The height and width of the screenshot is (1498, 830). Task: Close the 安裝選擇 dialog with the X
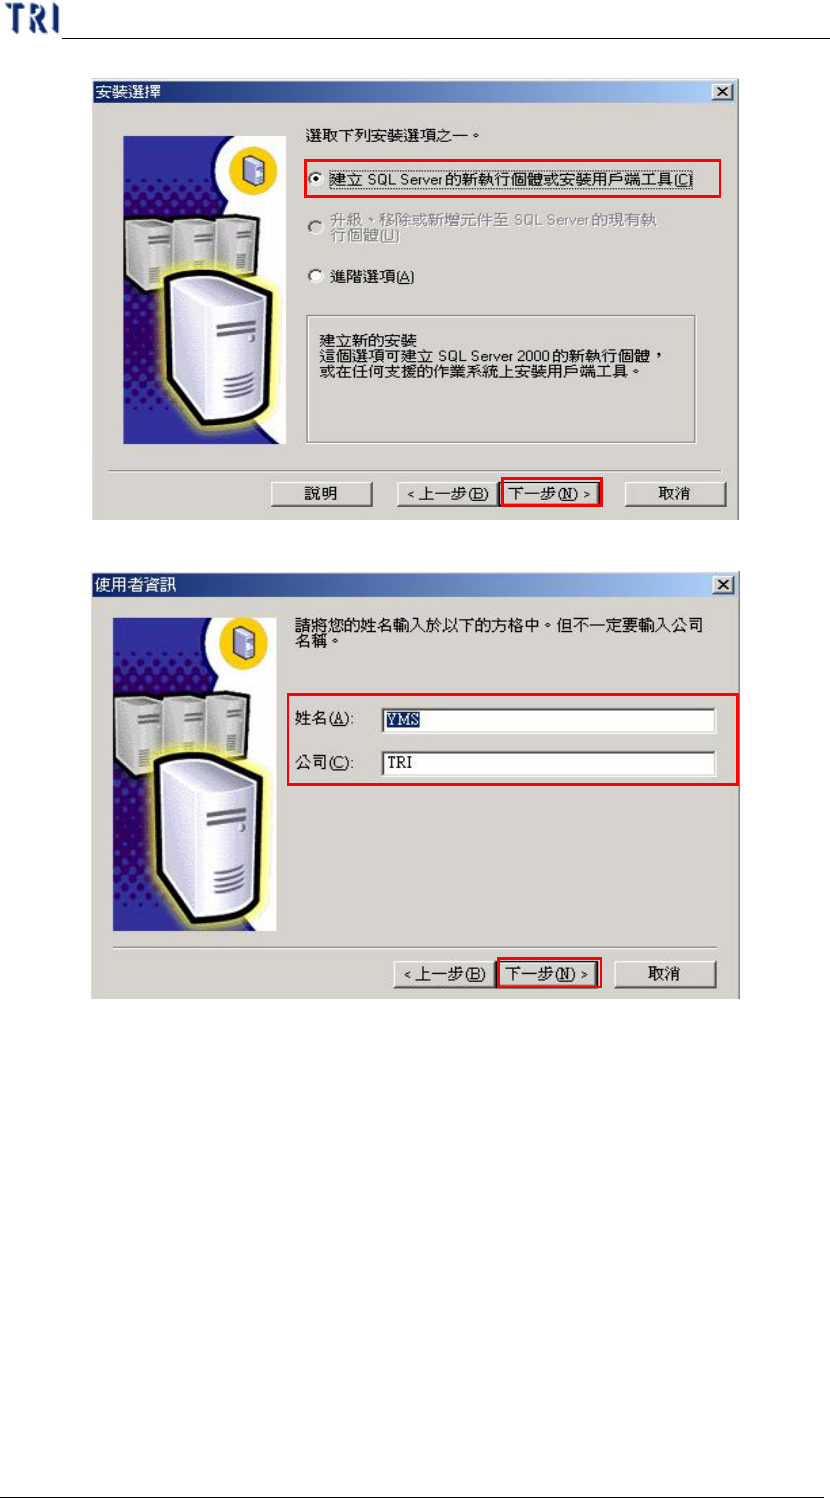[722, 92]
